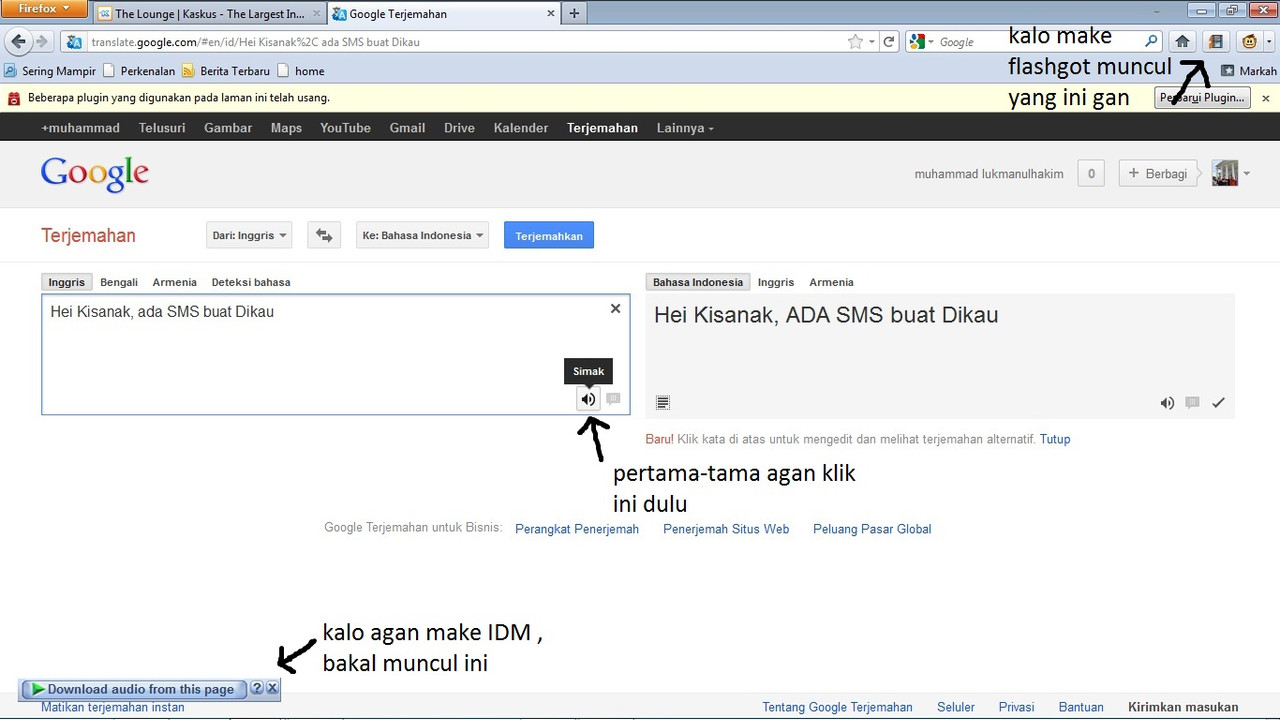
Task: Open the Berita Terbaru feed bookmark
Action: (x=226, y=71)
